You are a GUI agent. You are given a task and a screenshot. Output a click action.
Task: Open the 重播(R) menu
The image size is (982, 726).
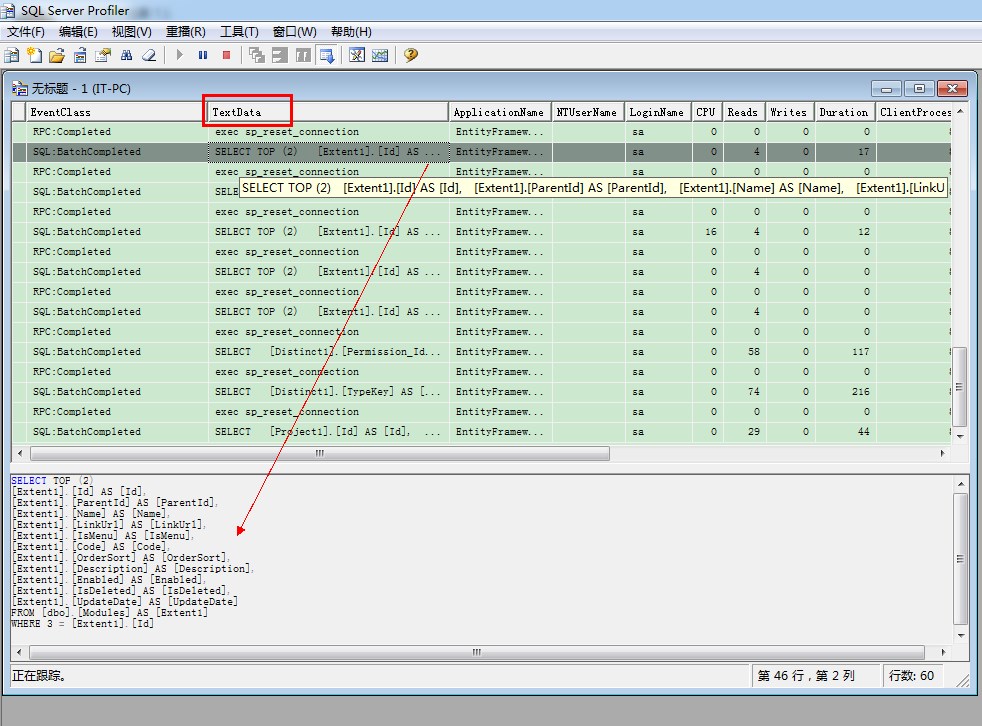[185, 32]
